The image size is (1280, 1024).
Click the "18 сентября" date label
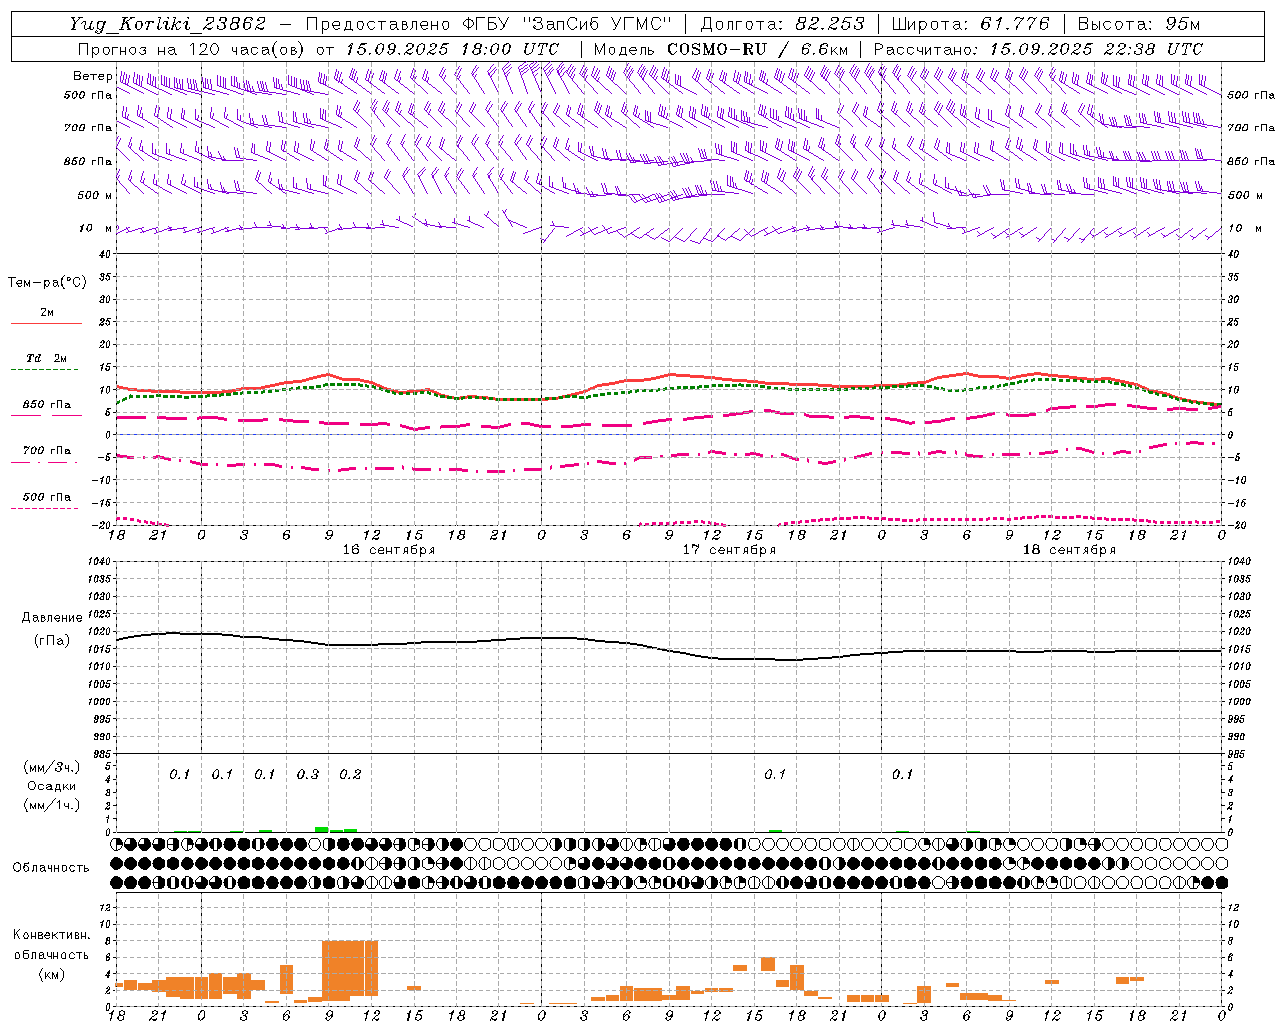[1069, 550]
